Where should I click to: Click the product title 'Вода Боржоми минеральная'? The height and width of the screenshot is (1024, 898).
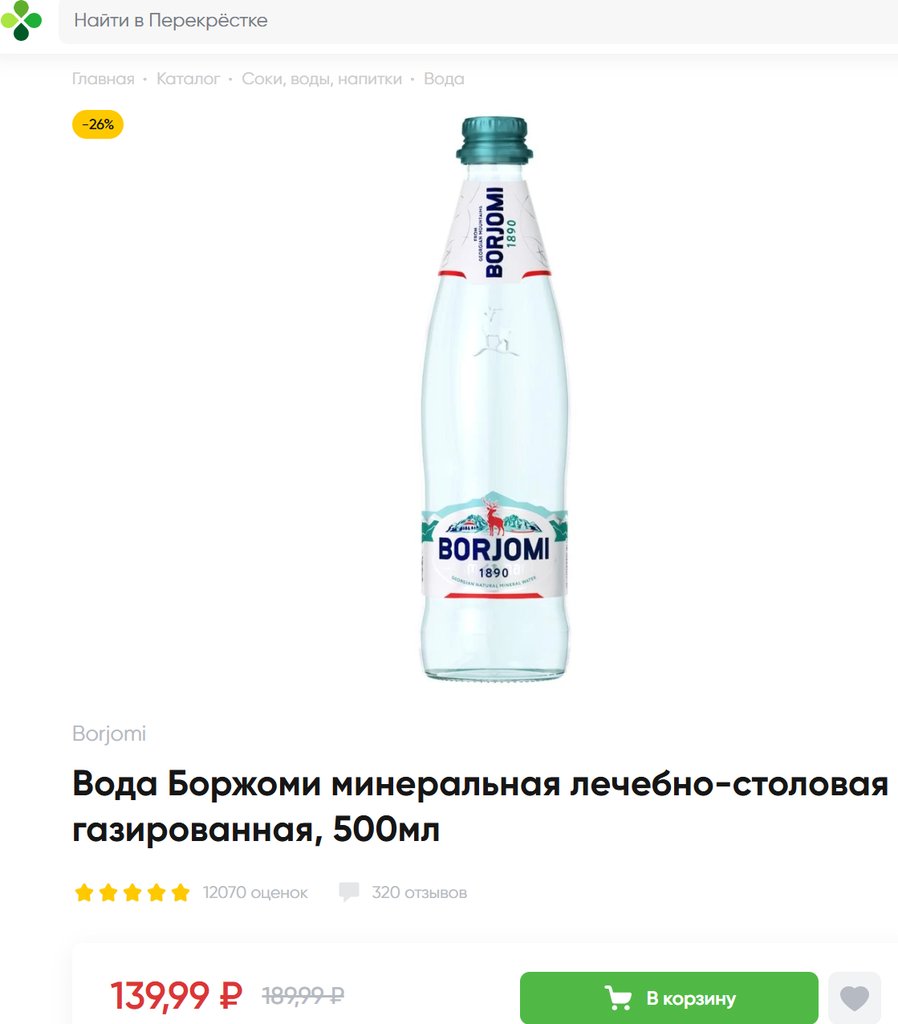(x=480, y=807)
